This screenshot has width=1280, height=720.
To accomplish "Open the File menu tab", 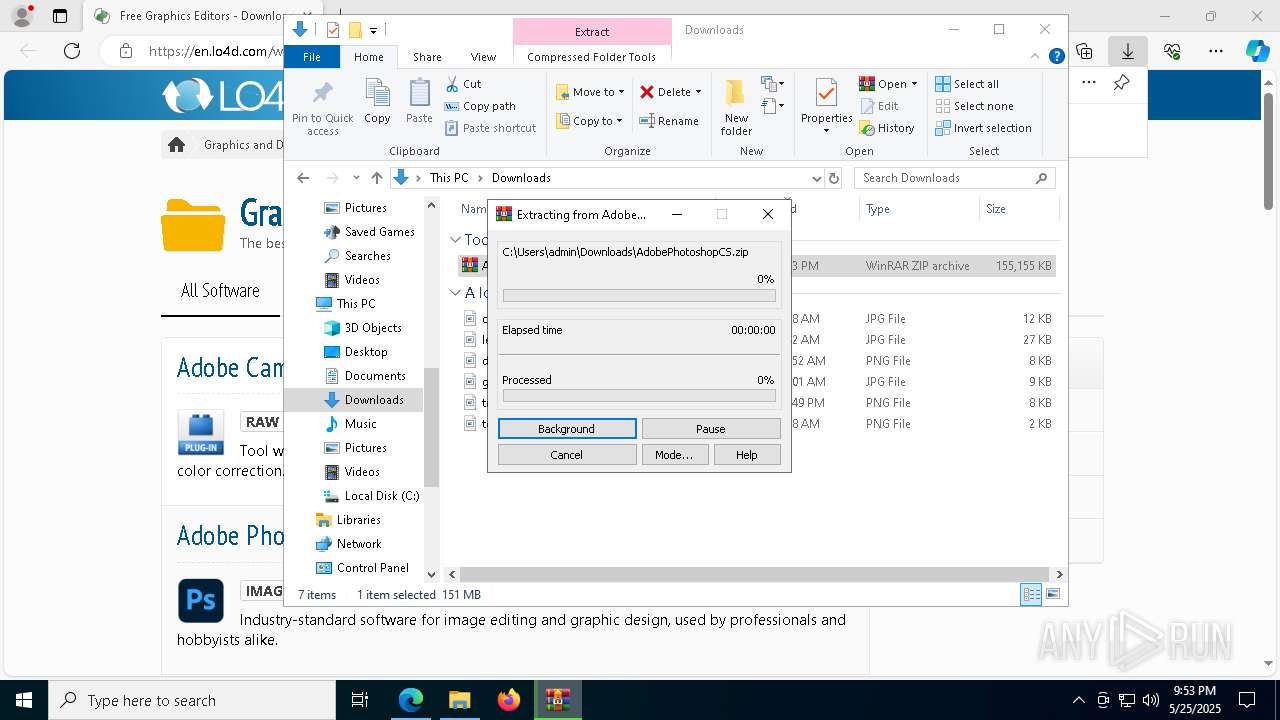I will (312, 57).
